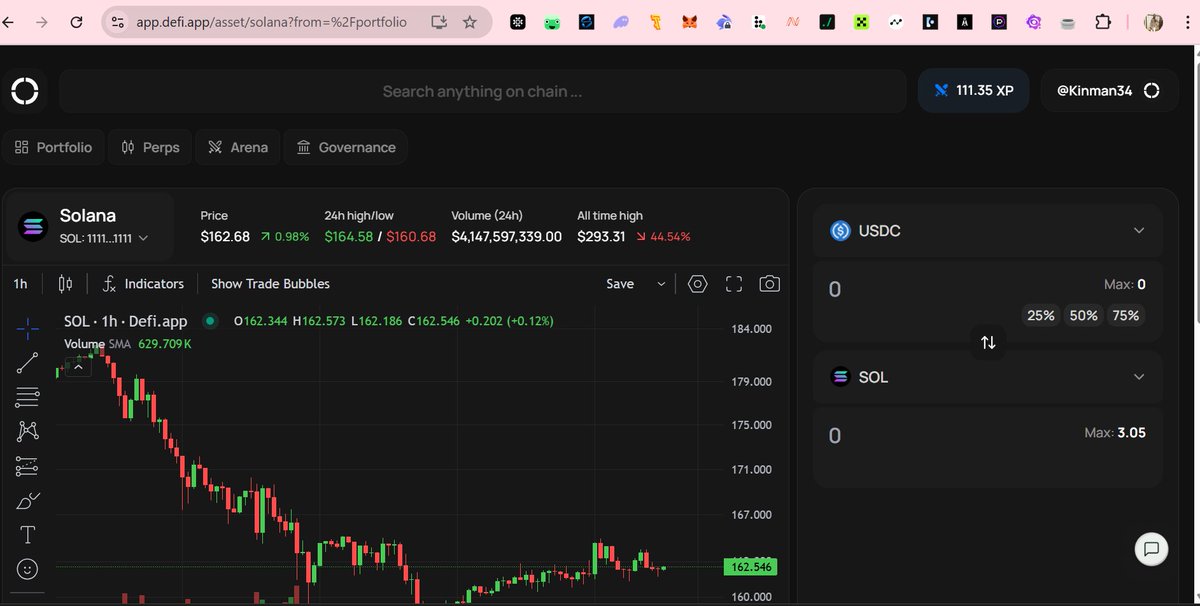Click the Solana asset name header
The image size is (1200, 606).
point(88,216)
